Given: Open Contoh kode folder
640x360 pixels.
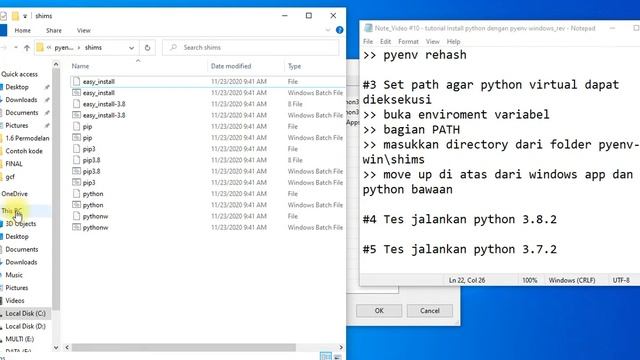Looking at the screenshot, I should coord(24,151).
